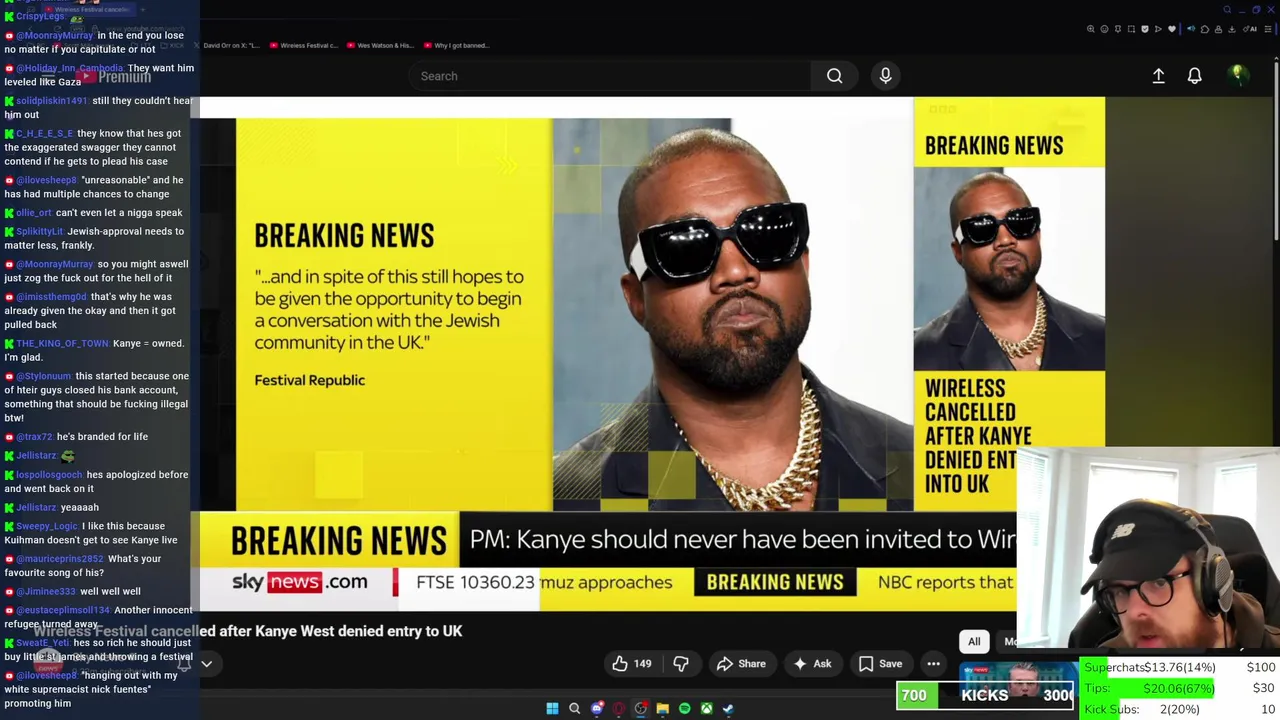Open 'Why I got banned...' bookmark
Image resolution: width=1280 pixels, height=720 pixels.
456,45
